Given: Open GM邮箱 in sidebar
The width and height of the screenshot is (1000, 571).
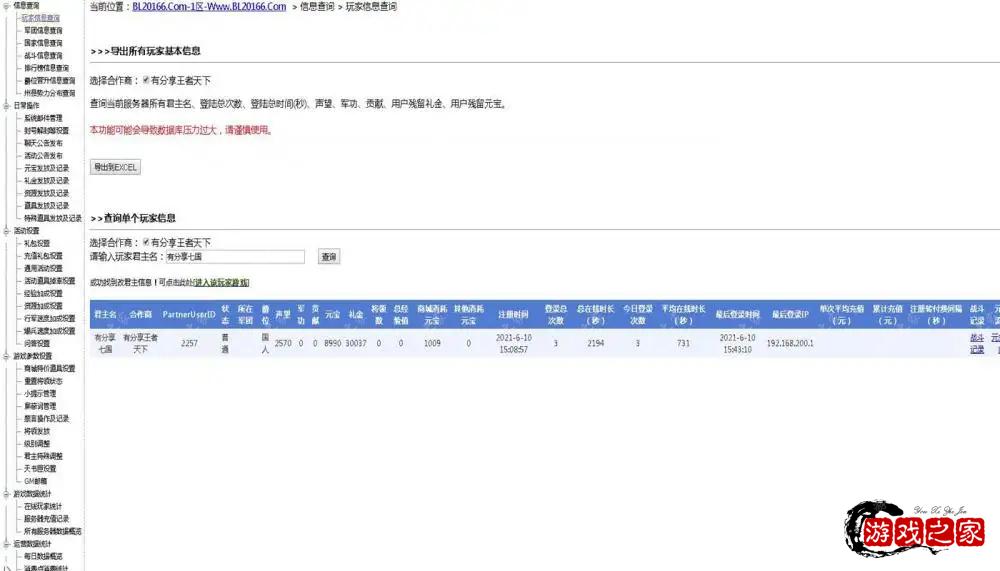Looking at the screenshot, I should click(x=36, y=481).
